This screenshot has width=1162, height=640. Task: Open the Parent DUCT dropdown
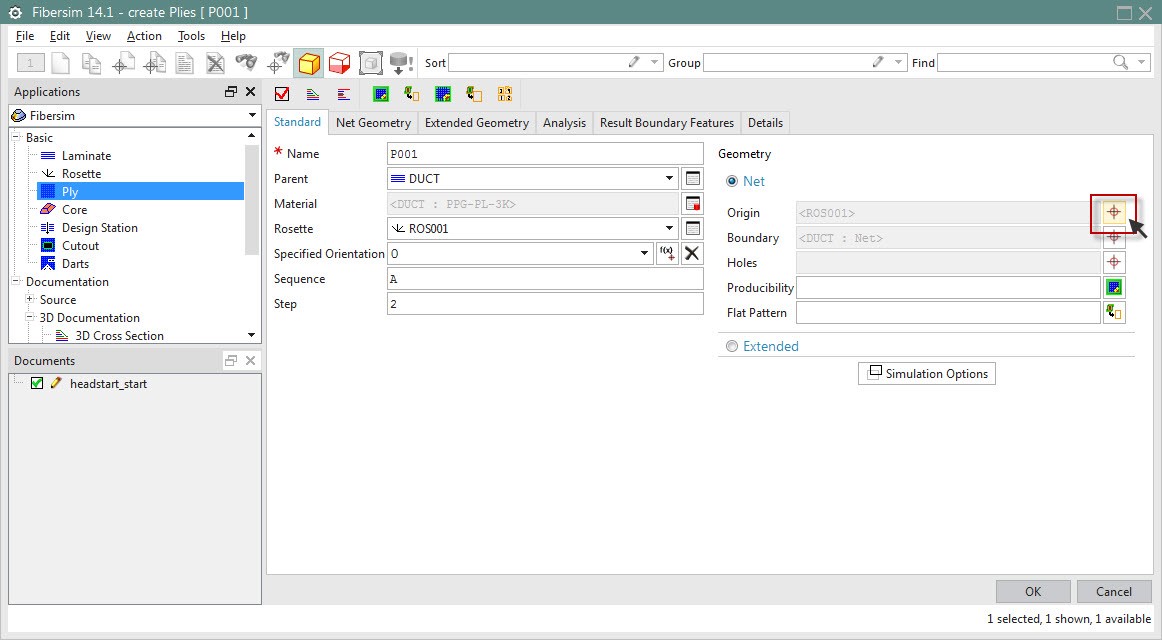(669, 179)
